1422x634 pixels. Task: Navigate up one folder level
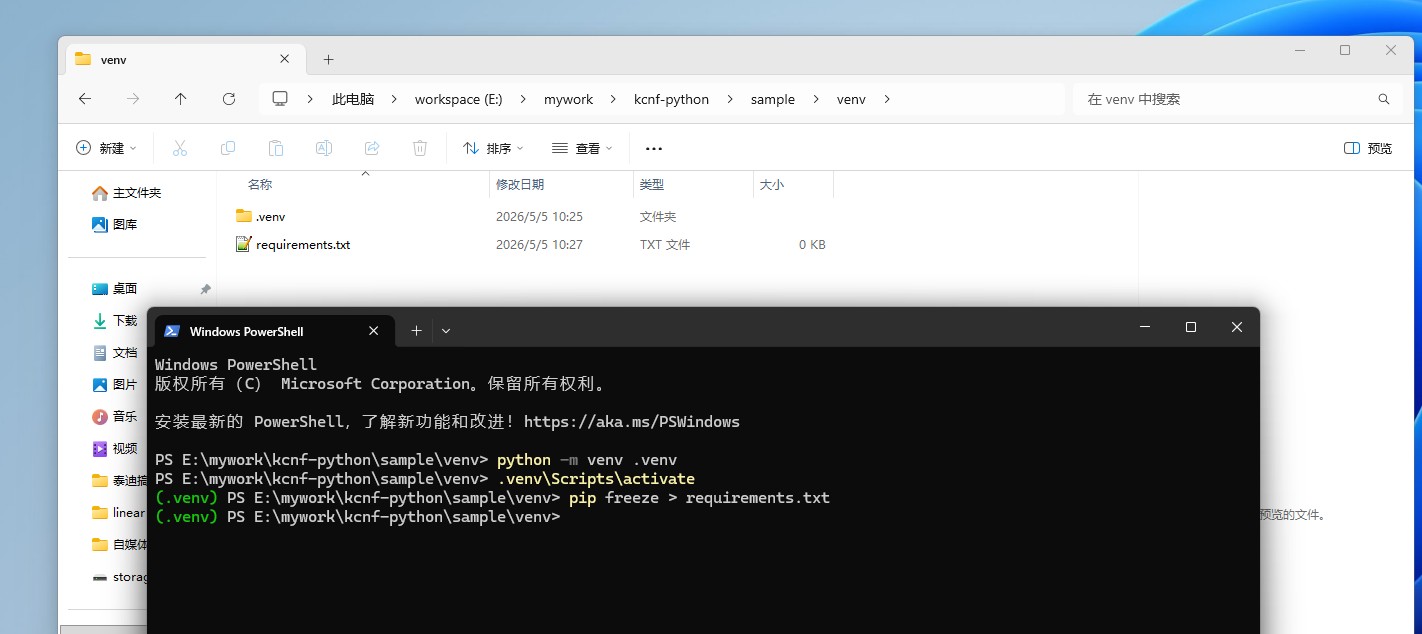[180, 99]
